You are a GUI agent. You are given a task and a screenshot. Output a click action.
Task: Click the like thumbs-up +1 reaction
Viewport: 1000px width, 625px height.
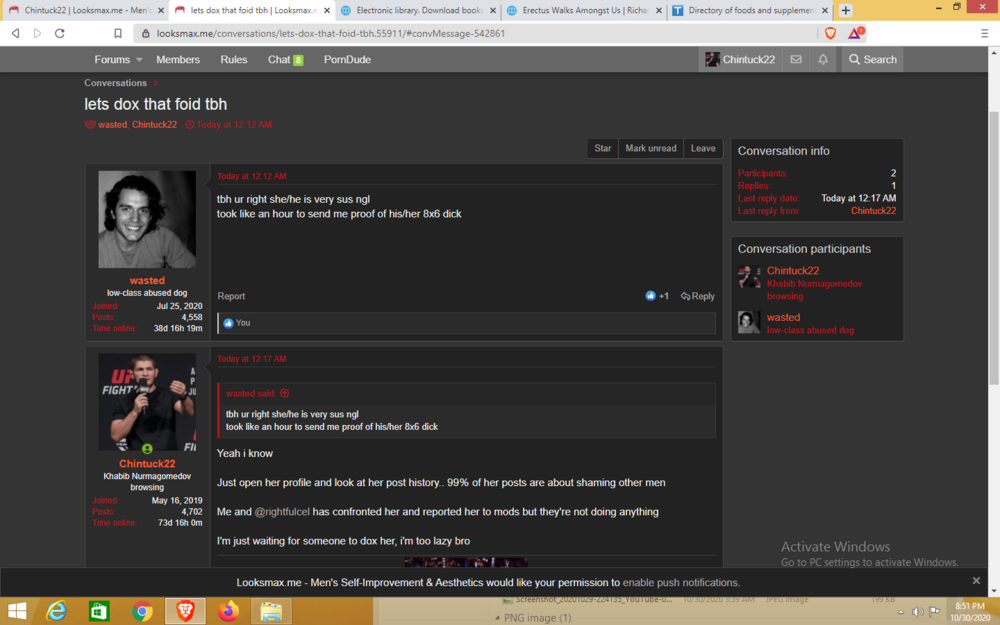[656, 296]
